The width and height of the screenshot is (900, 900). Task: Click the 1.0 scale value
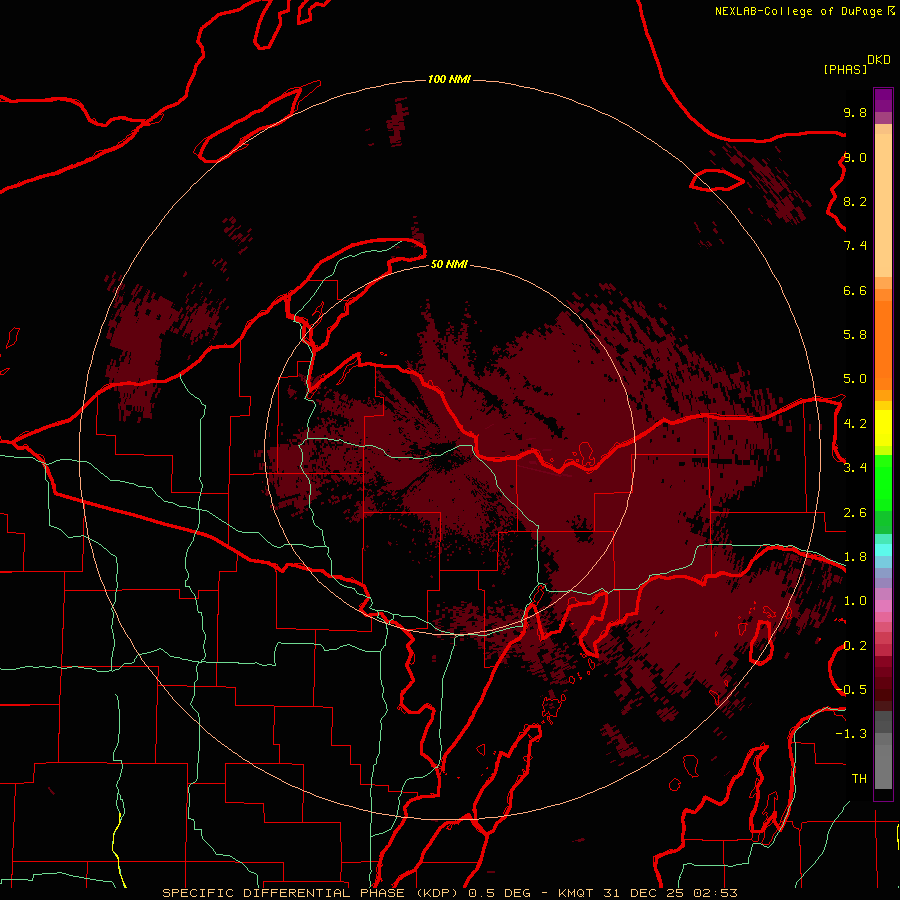(x=855, y=601)
